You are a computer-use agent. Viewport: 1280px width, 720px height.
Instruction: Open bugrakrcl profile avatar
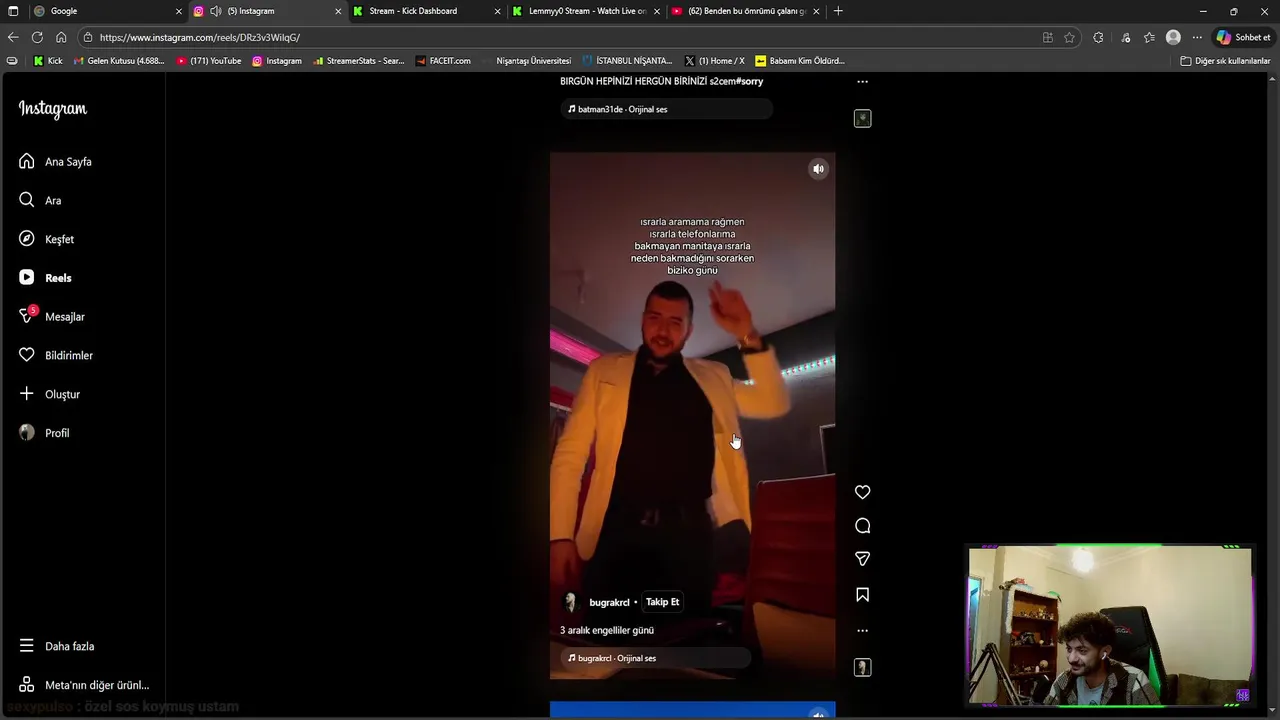click(570, 602)
